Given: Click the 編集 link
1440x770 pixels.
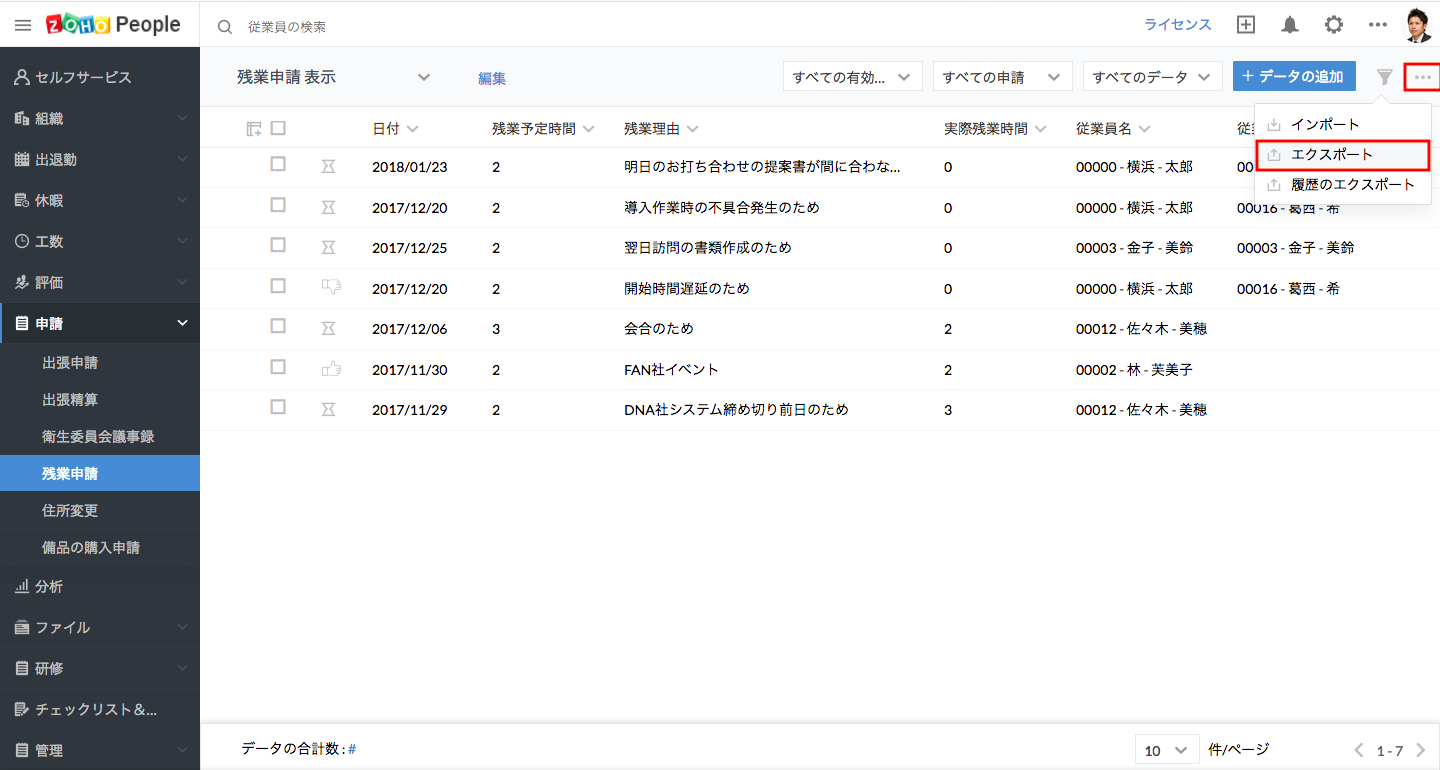Looking at the screenshot, I should point(492,78).
